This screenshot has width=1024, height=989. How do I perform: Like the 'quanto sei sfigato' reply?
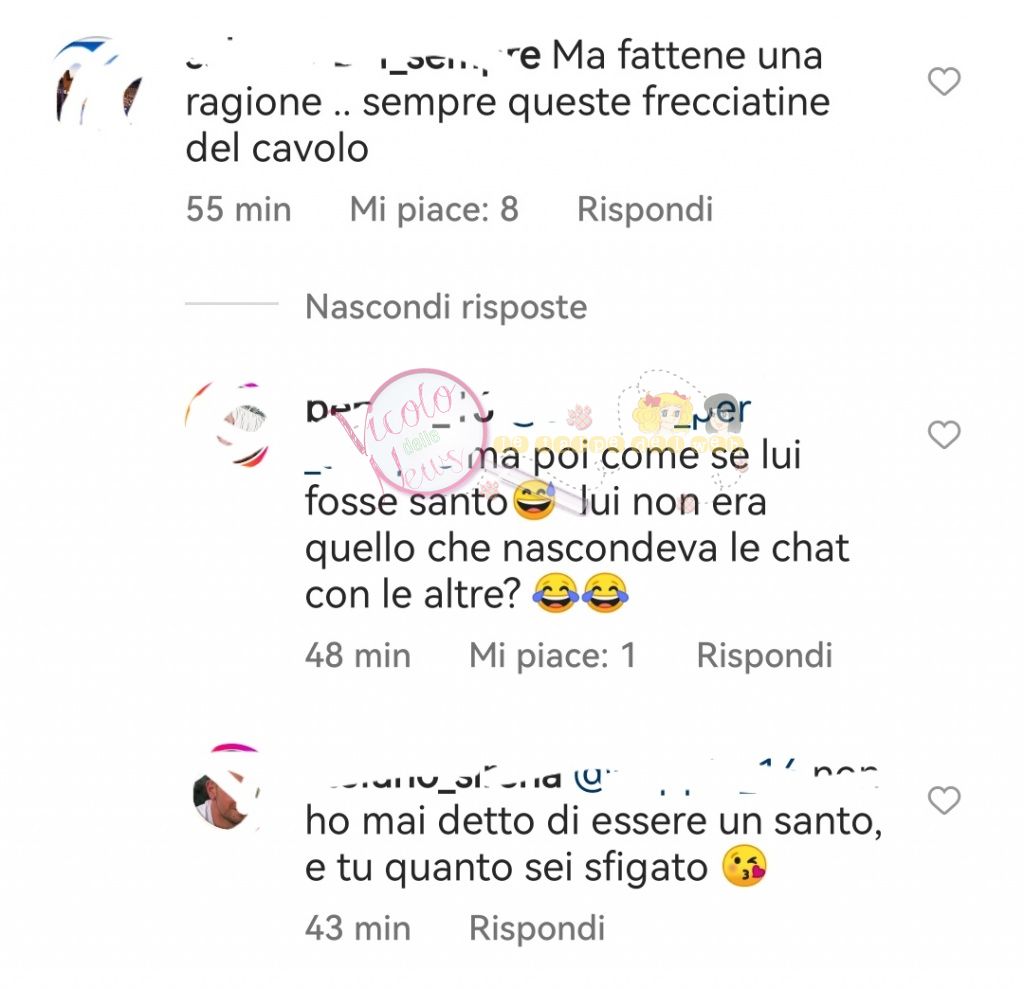[x=944, y=800]
